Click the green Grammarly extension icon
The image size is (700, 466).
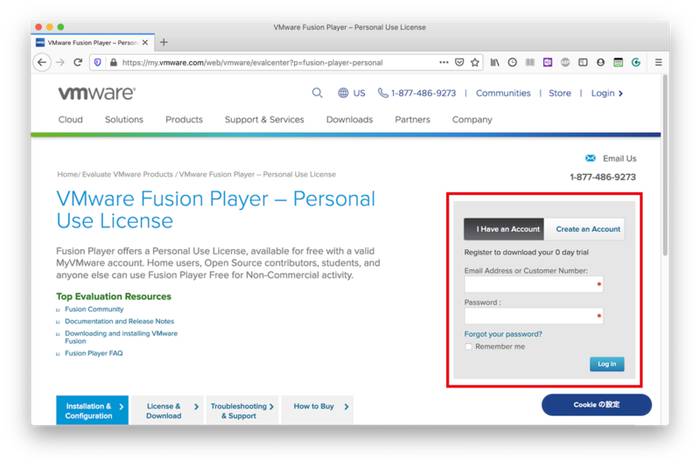(636, 62)
